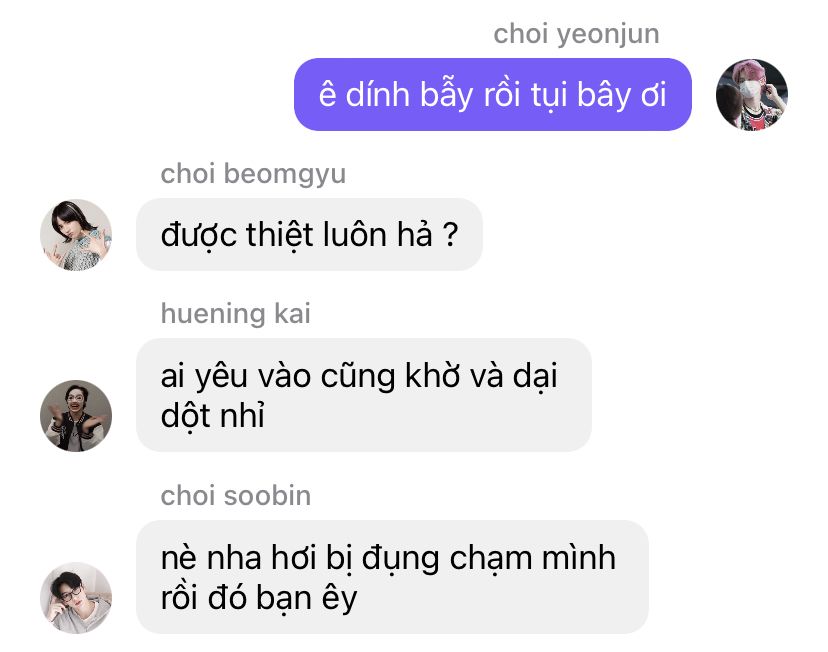
Task: Open choi yeonjun's pink-haired profile avatar
Action: [x=751, y=95]
